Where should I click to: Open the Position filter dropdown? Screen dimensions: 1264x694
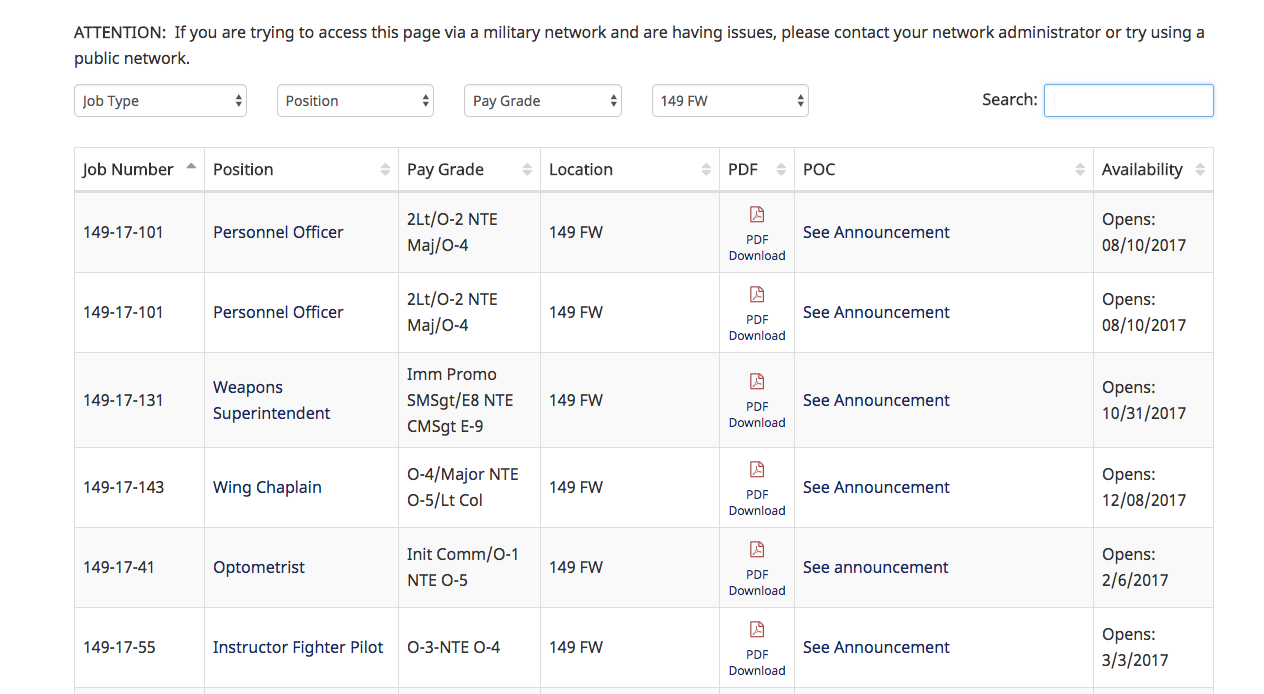click(x=355, y=101)
